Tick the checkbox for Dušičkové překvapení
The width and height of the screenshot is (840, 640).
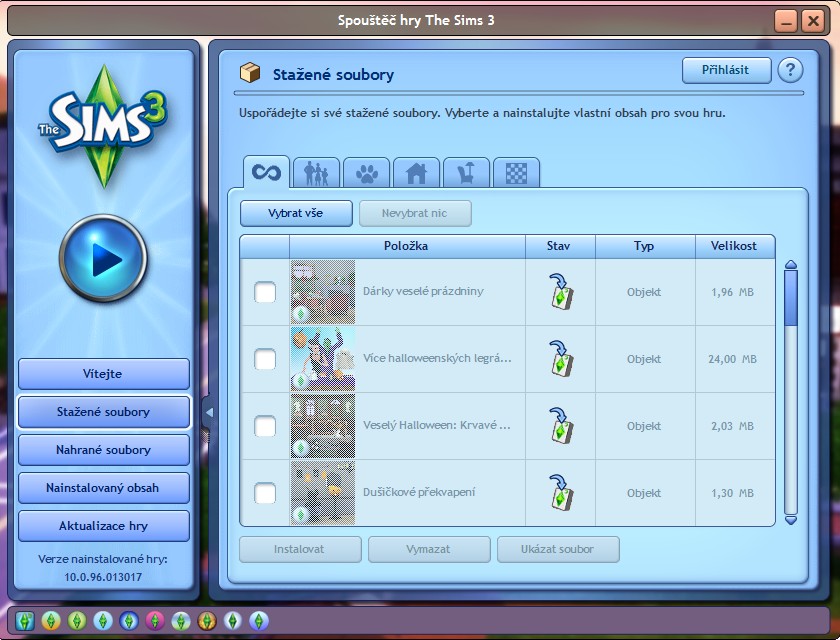coord(265,493)
